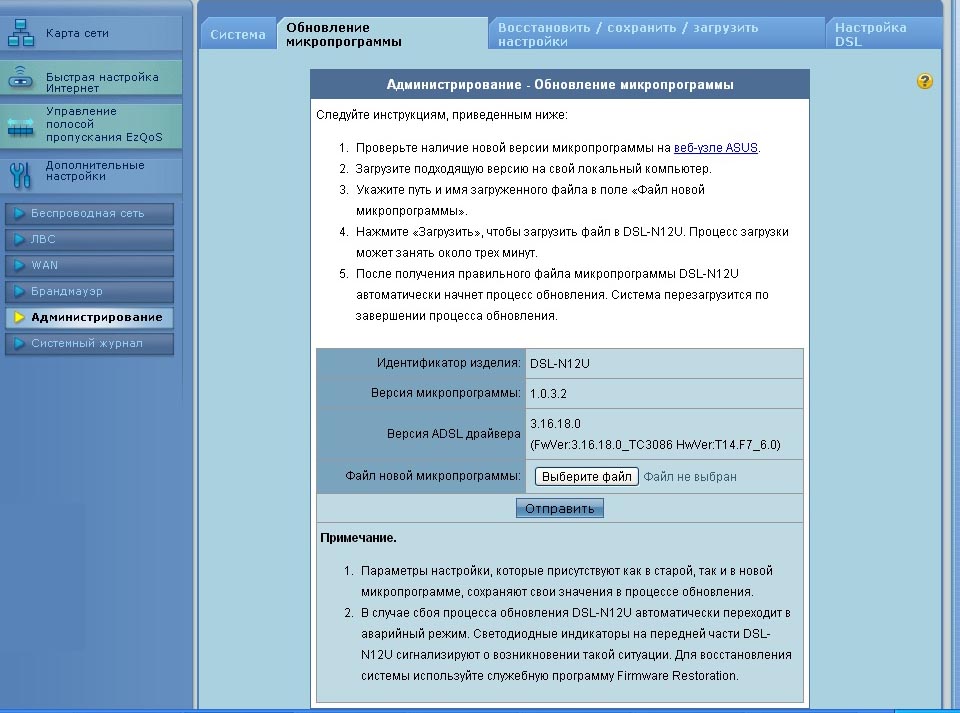
Task: Click the FwVer:3.16.18.0_TC3086 text line
Action: [655, 445]
